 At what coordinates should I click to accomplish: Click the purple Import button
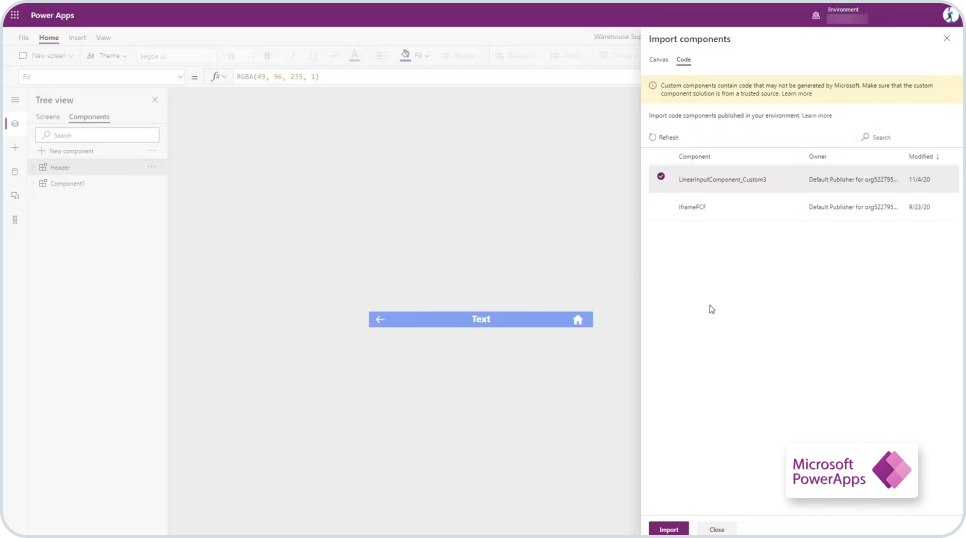(x=668, y=529)
